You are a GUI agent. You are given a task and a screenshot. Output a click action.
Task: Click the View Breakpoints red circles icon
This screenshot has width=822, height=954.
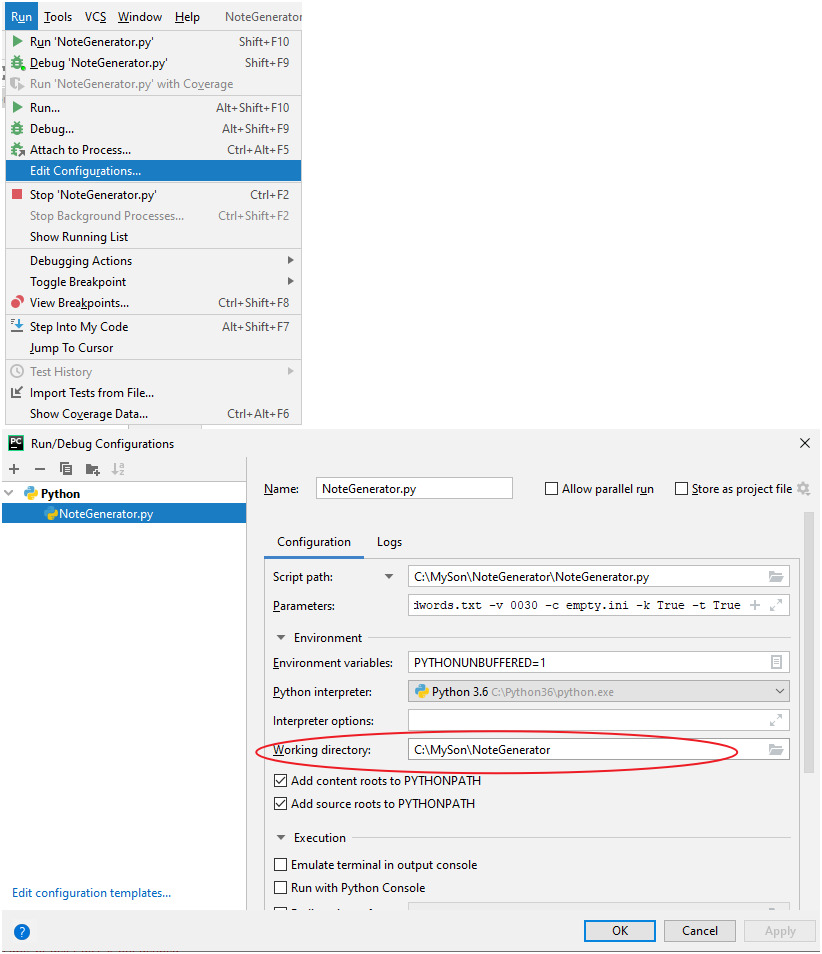(18, 302)
